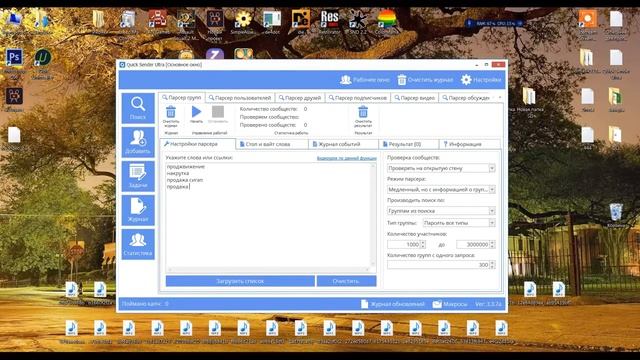
Task: Click the word продвижение in the keyword list
Action: tap(186, 167)
